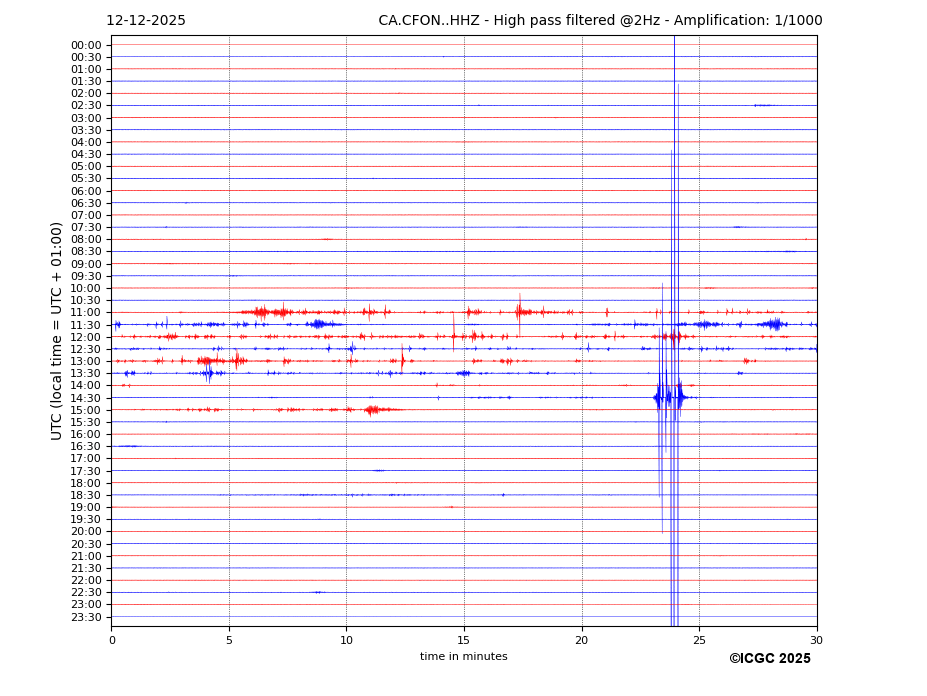Click the CA.CFON..HHZ chart title
The width and height of the screenshot is (927, 696).
(600, 21)
